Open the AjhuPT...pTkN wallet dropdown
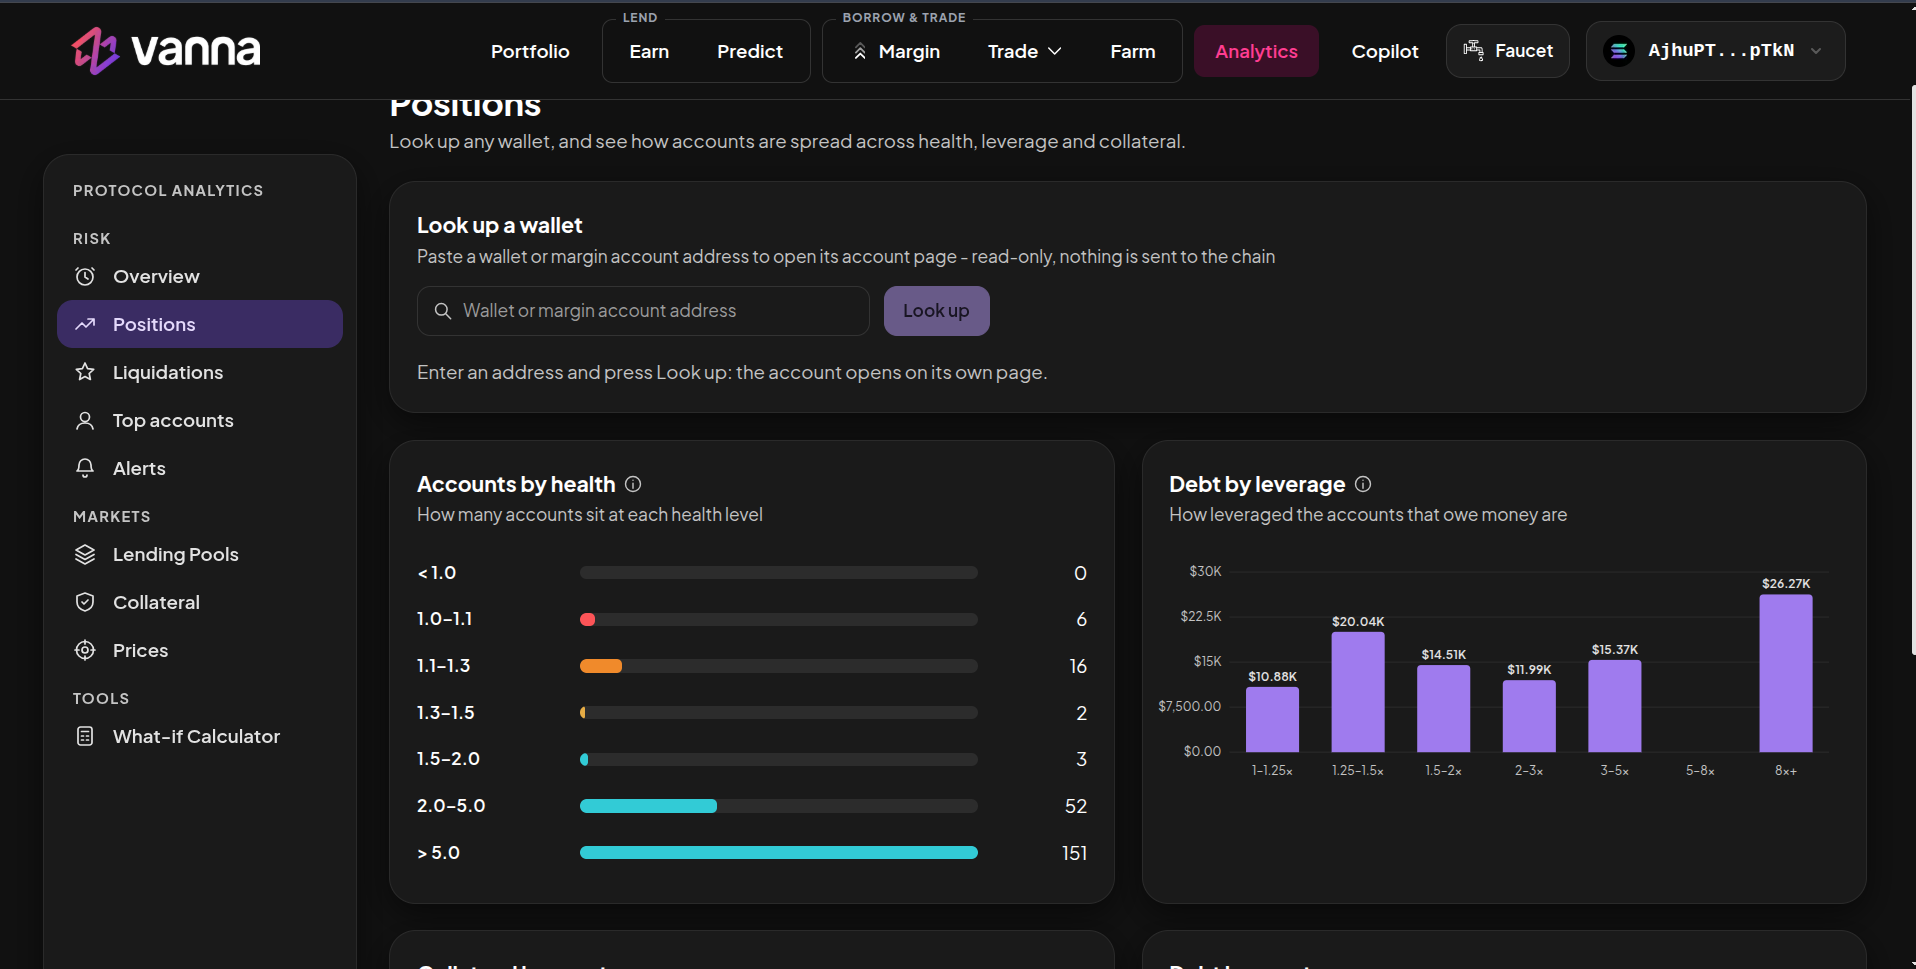 (1716, 51)
